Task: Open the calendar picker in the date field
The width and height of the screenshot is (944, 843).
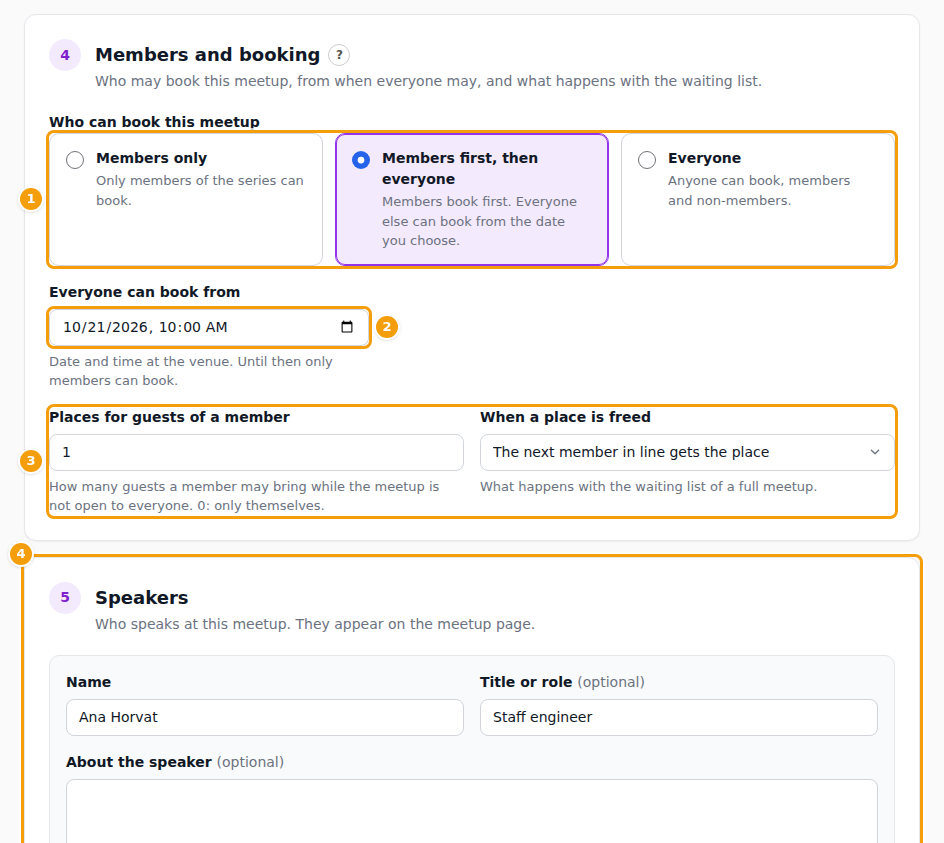Action: coord(347,327)
